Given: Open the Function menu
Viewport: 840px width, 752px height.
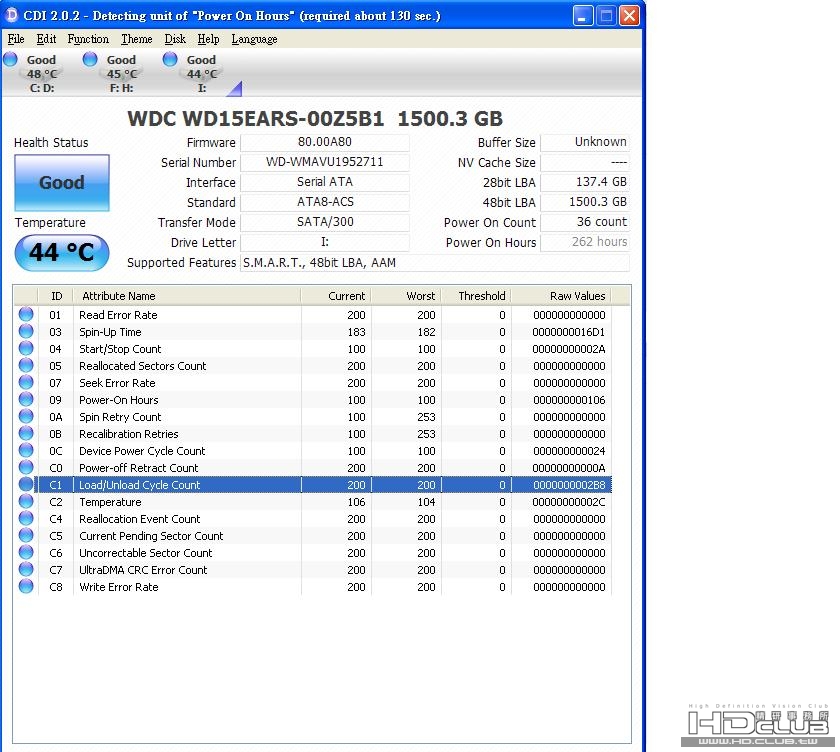Looking at the screenshot, I should pyautogui.click(x=88, y=39).
